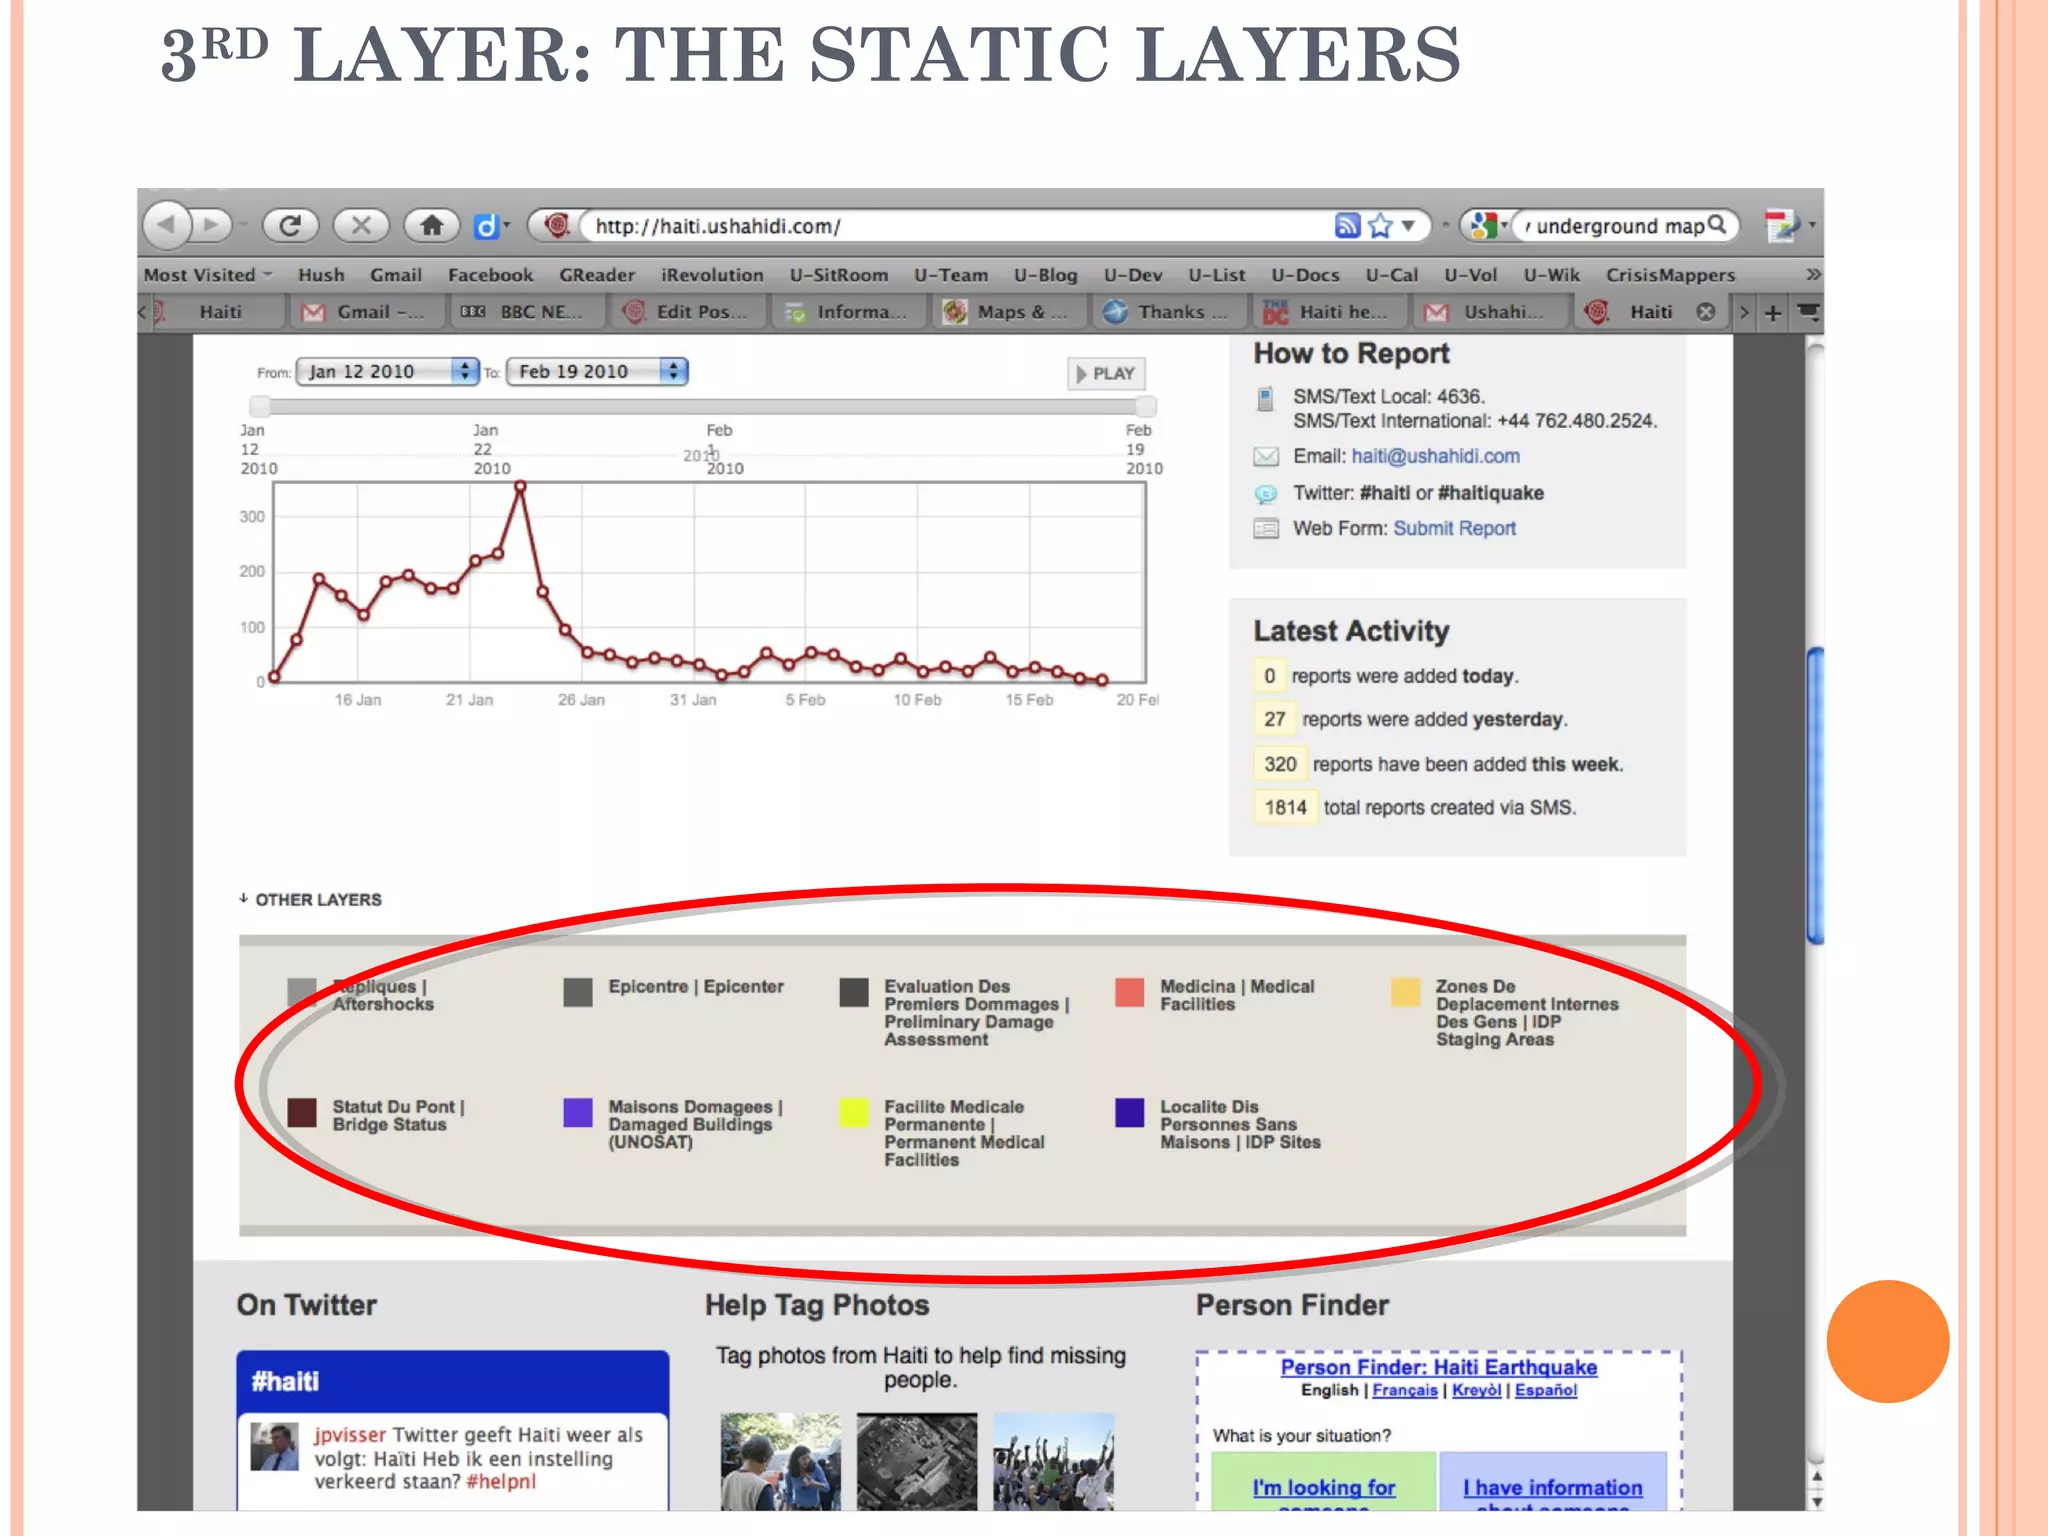Click the Twitter speech bubble icon
This screenshot has width=2048, height=1536.
[1266, 494]
